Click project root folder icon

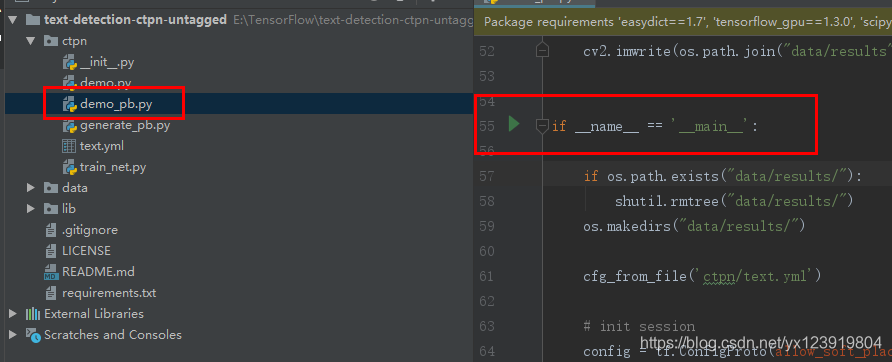point(33,20)
